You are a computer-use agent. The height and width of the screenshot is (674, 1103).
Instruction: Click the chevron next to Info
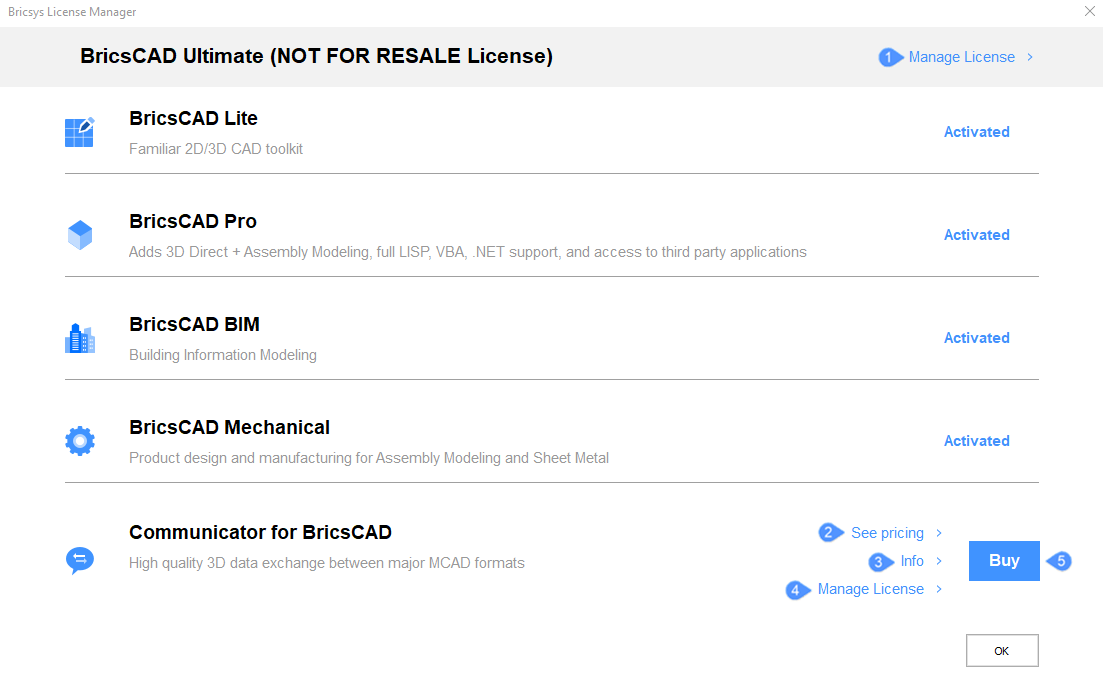pos(939,561)
